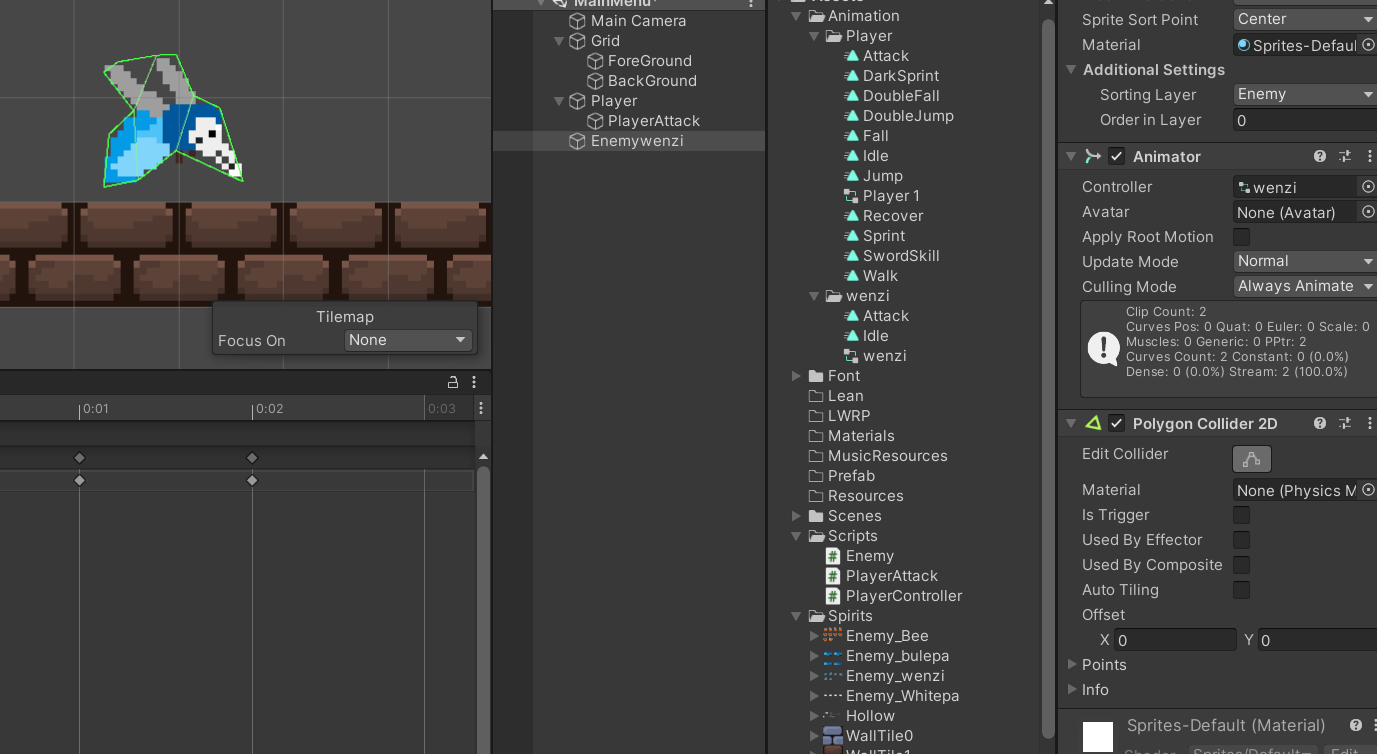Click the Edit Collider button
Screen dimensions: 1377x754
pos(1252,459)
